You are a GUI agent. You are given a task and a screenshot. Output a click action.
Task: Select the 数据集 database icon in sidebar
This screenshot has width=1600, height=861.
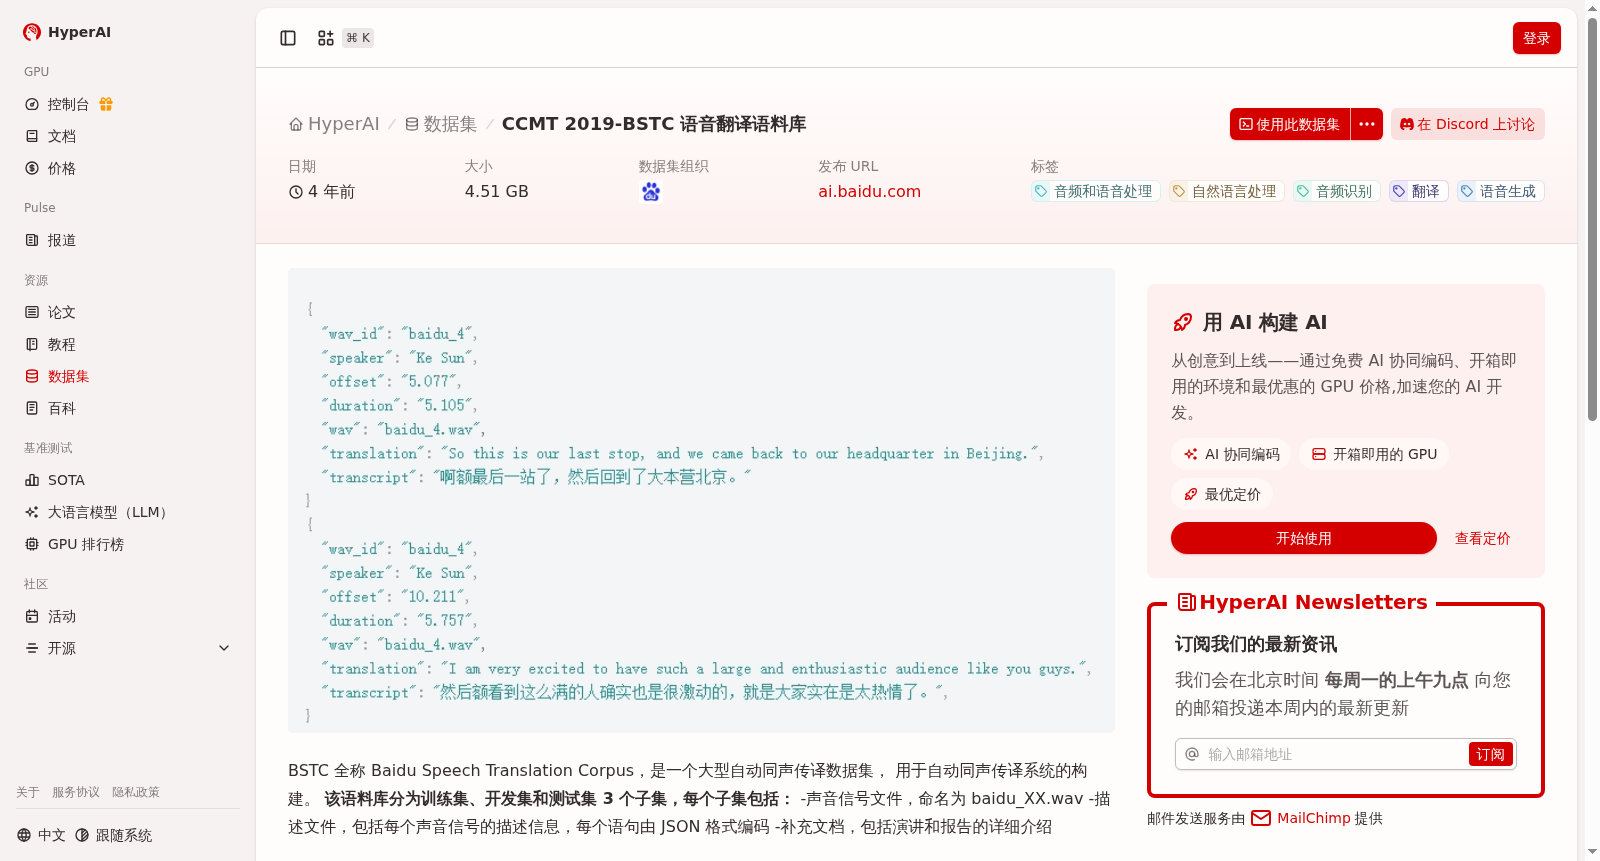[x=32, y=376]
